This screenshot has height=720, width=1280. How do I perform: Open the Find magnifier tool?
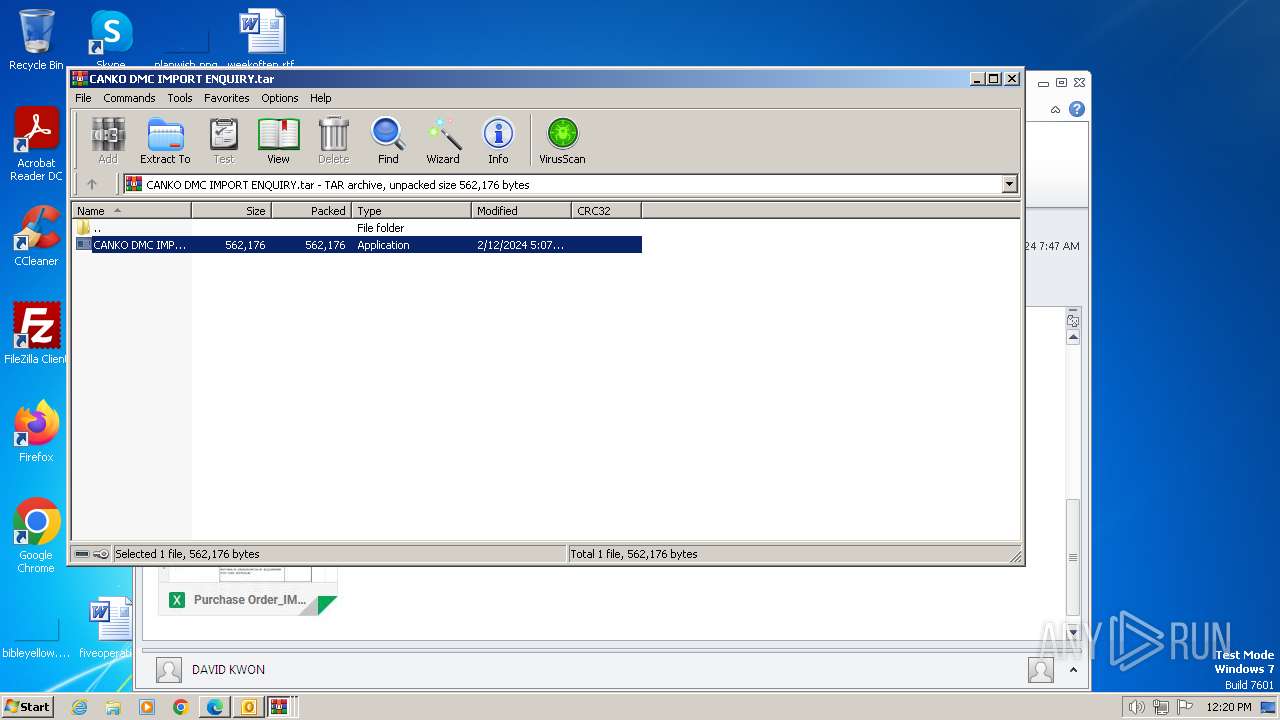coord(388,140)
